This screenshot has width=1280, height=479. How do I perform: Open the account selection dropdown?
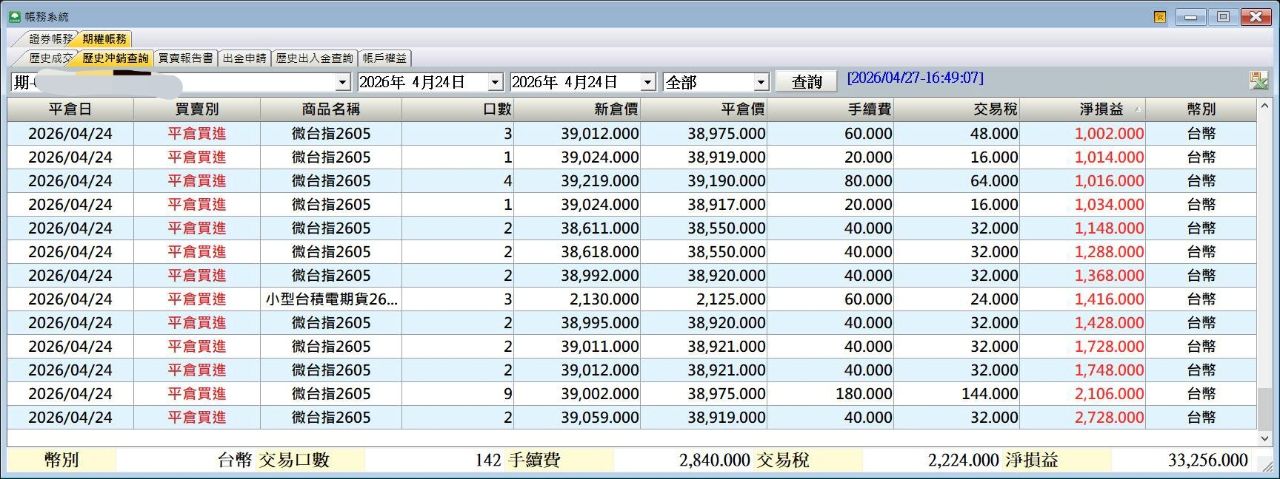click(343, 82)
